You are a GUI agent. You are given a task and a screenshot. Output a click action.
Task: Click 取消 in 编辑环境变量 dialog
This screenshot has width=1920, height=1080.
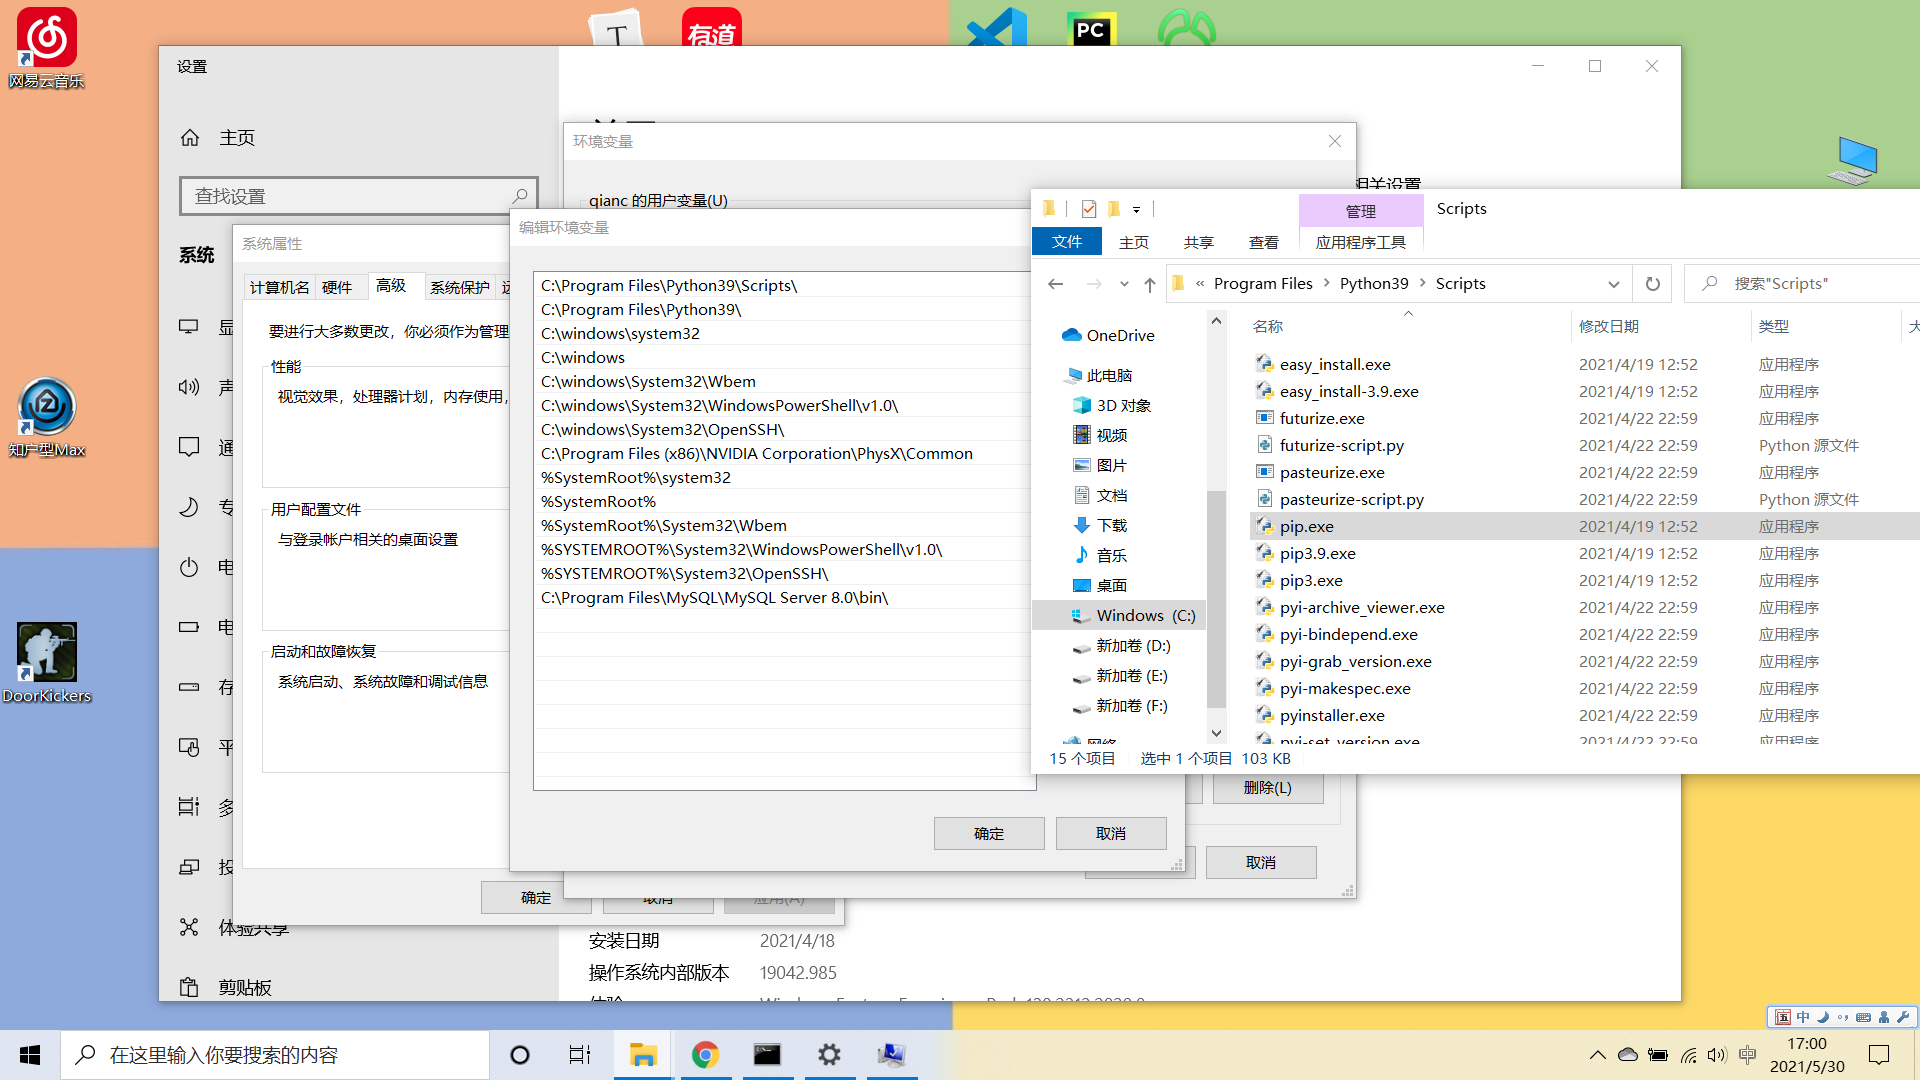coord(1111,834)
